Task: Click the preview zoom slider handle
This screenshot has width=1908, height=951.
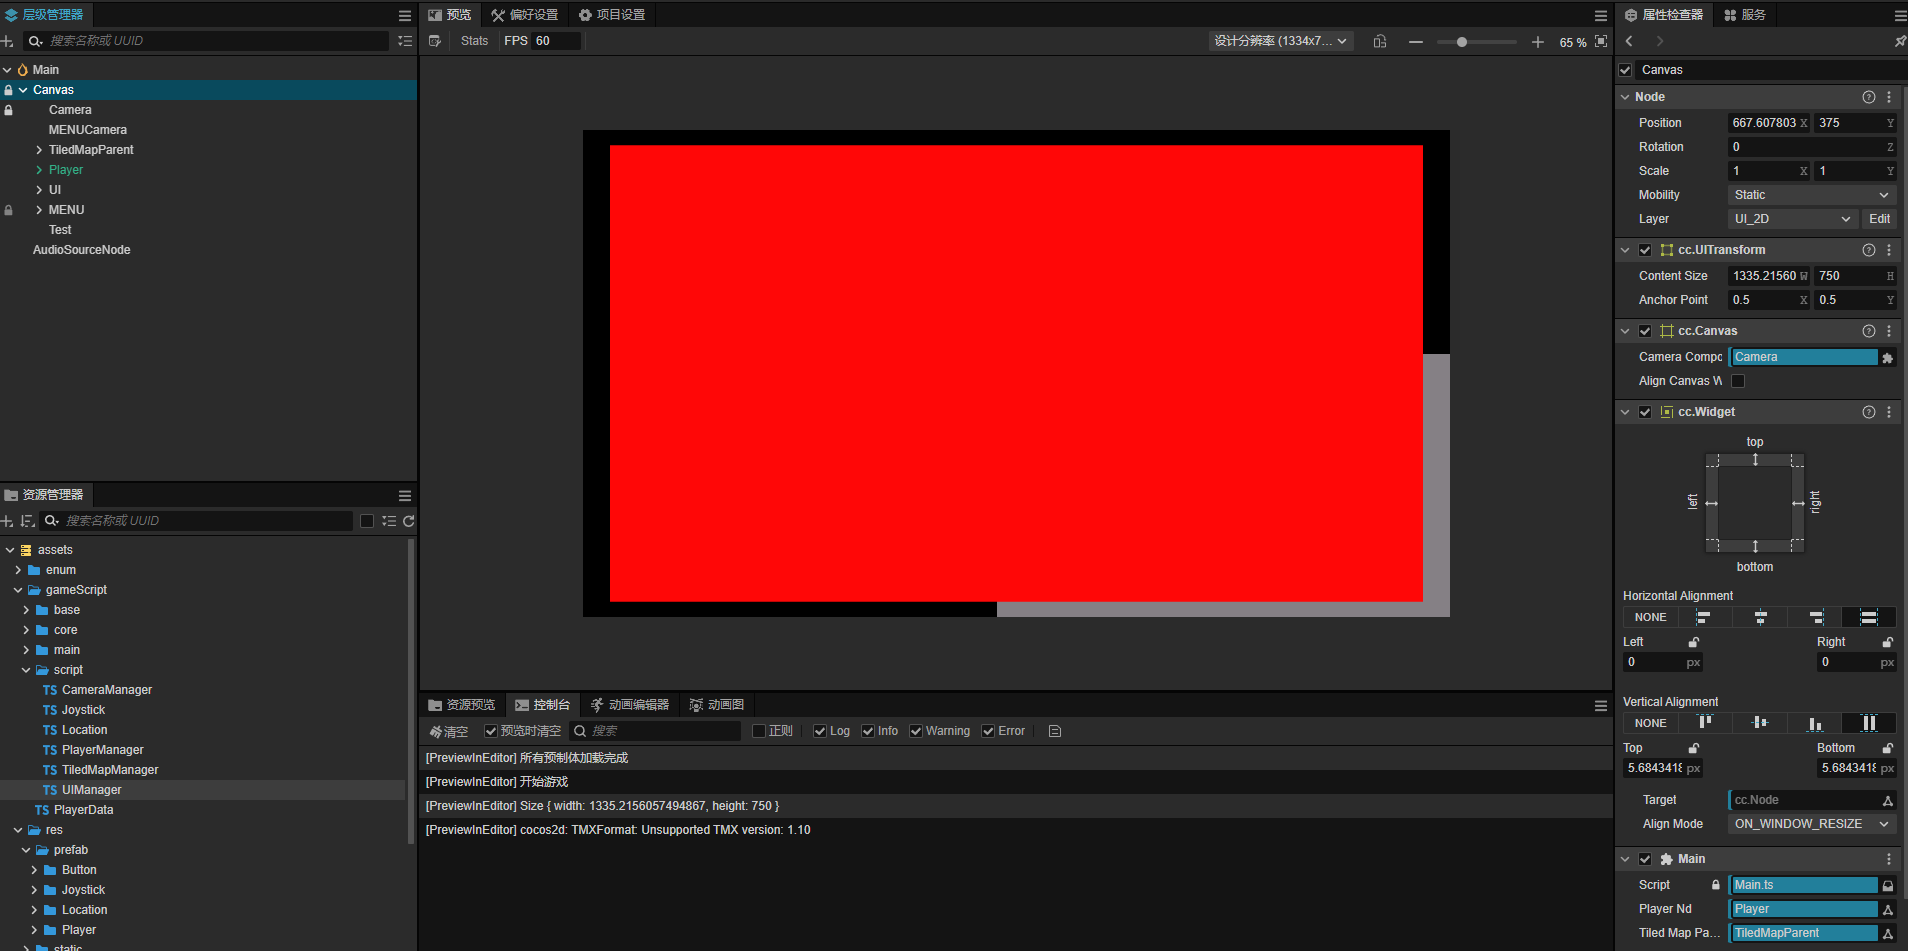Action: tap(1462, 42)
